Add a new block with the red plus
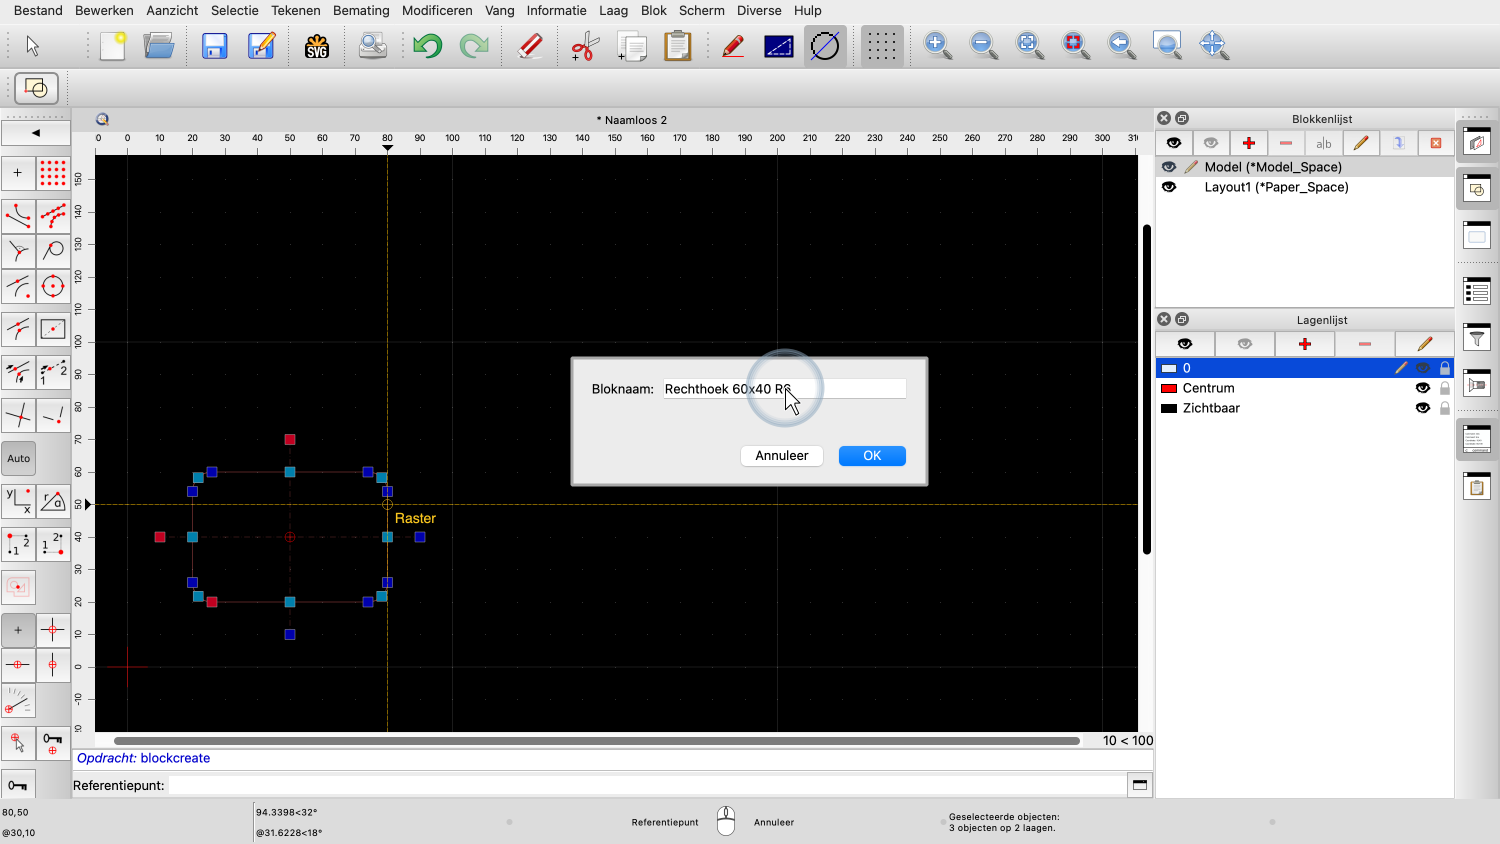The image size is (1500, 844). point(1248,143)
